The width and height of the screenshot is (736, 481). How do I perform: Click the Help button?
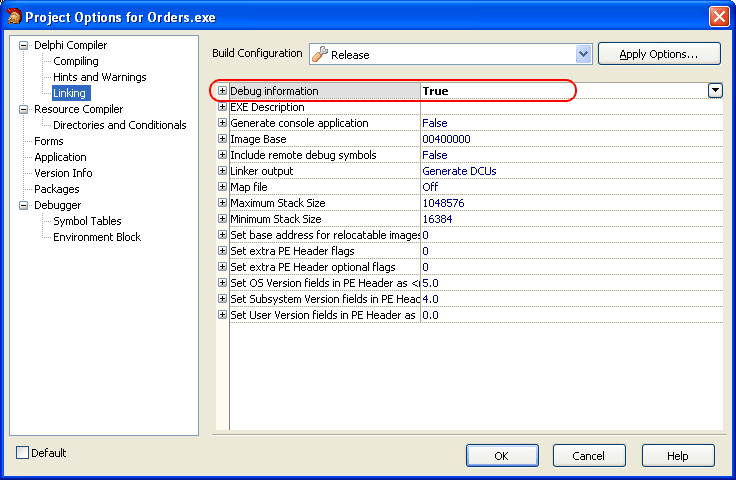tap(678, 456)
